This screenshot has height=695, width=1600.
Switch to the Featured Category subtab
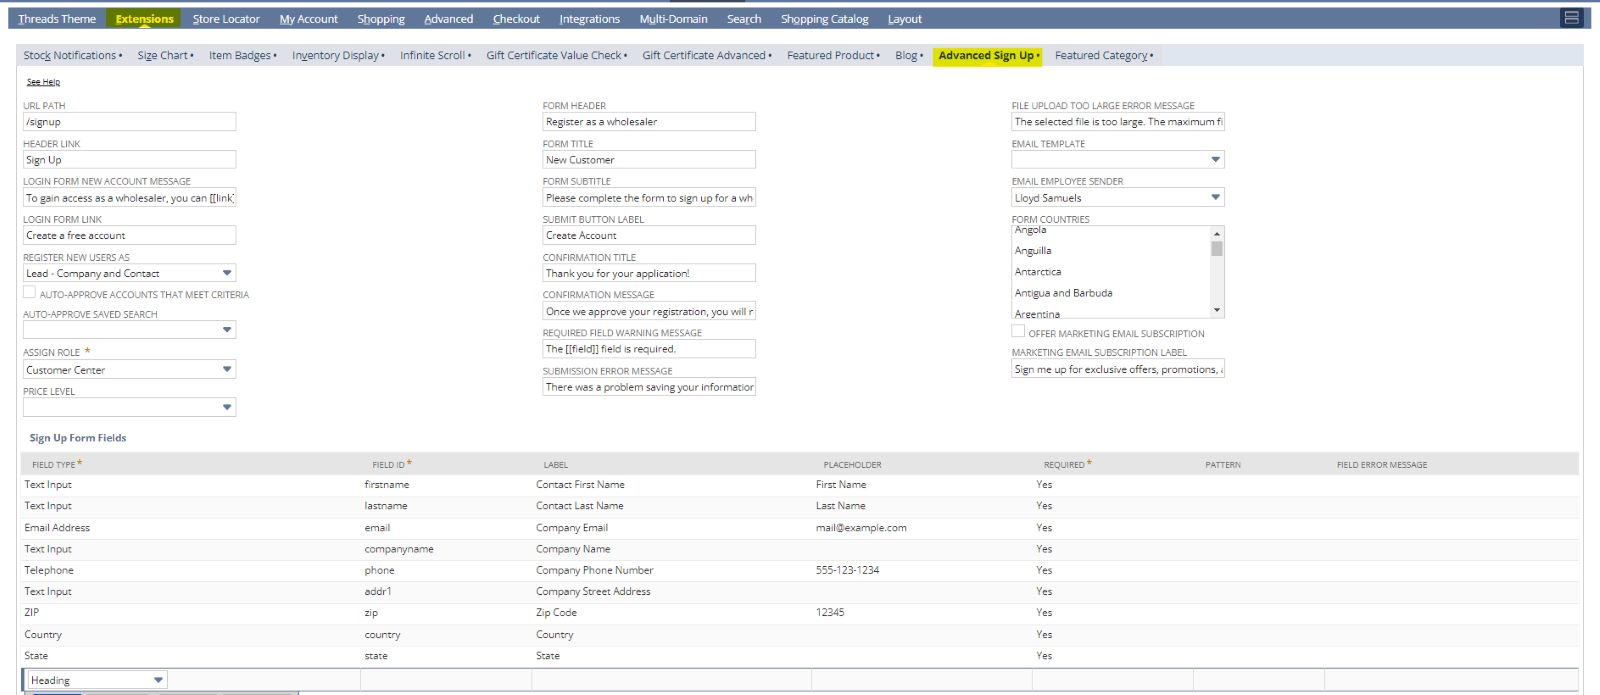(1103, 56)
